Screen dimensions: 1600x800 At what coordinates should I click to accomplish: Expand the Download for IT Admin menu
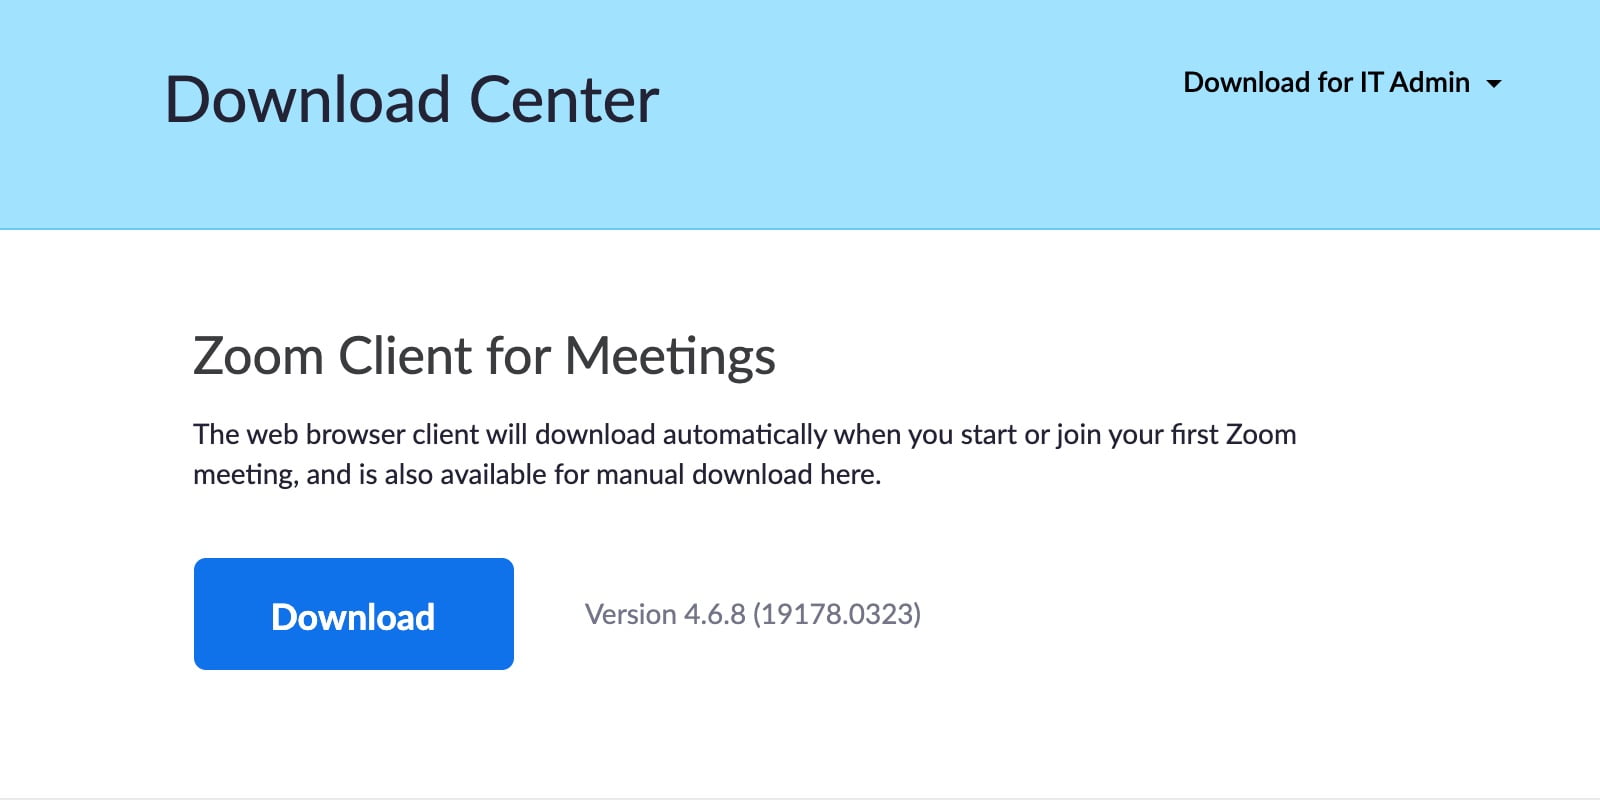[x=1340, y=82]
